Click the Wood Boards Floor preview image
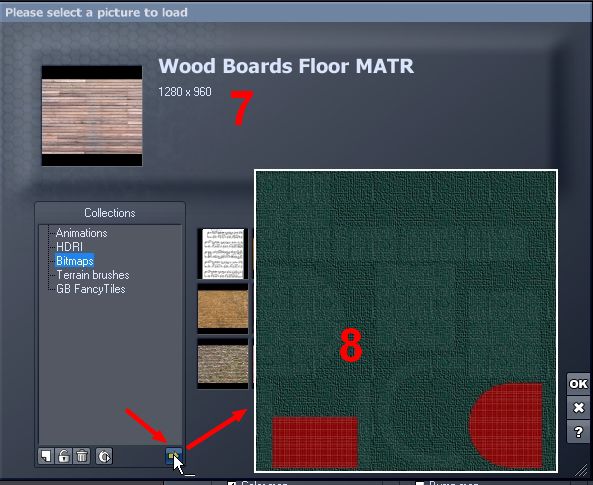This screenshot has width=593, height=485. point(92,116)
